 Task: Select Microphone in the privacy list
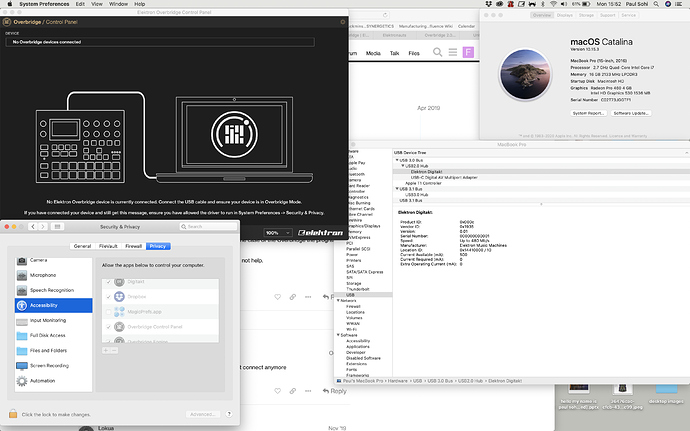click(53, 275)
